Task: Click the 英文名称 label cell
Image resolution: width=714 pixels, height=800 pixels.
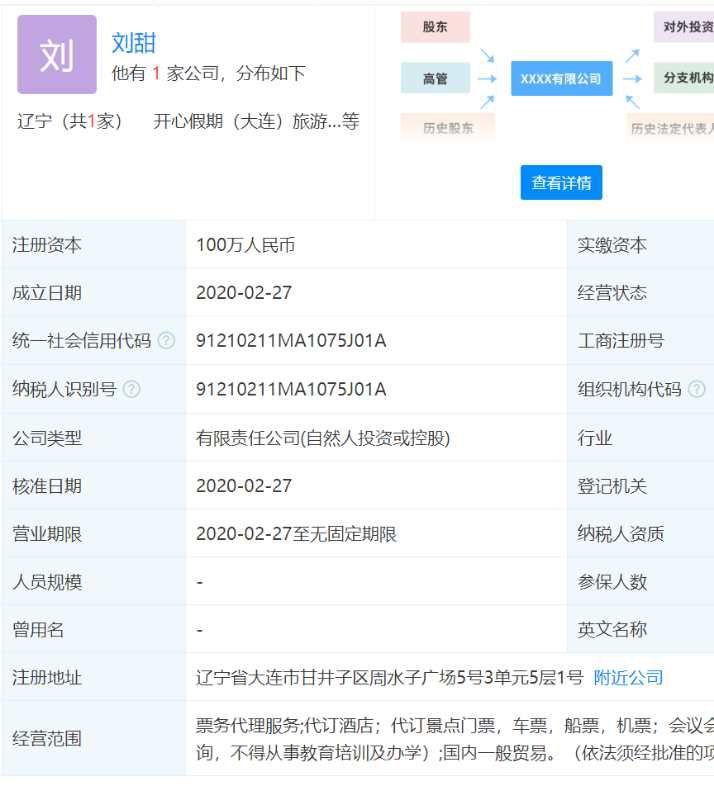Action: tap(641, 630)
